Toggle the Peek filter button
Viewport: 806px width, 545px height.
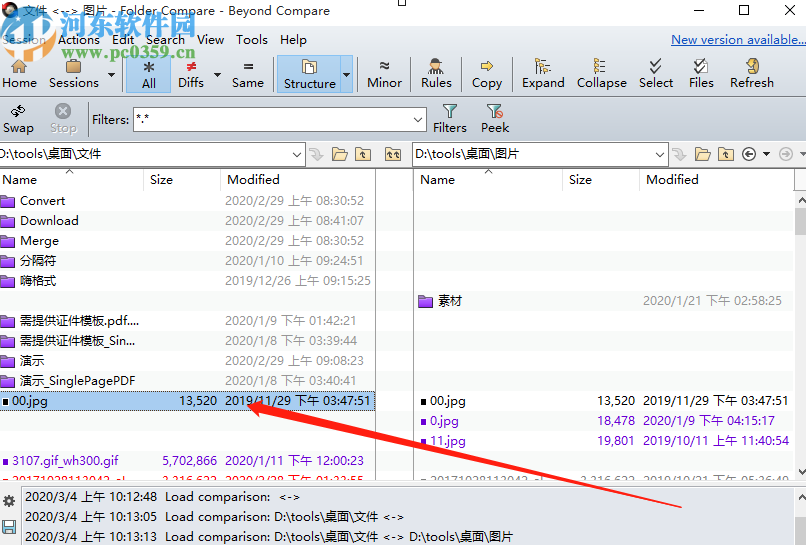pyautogui.click(x=494, y=119)
